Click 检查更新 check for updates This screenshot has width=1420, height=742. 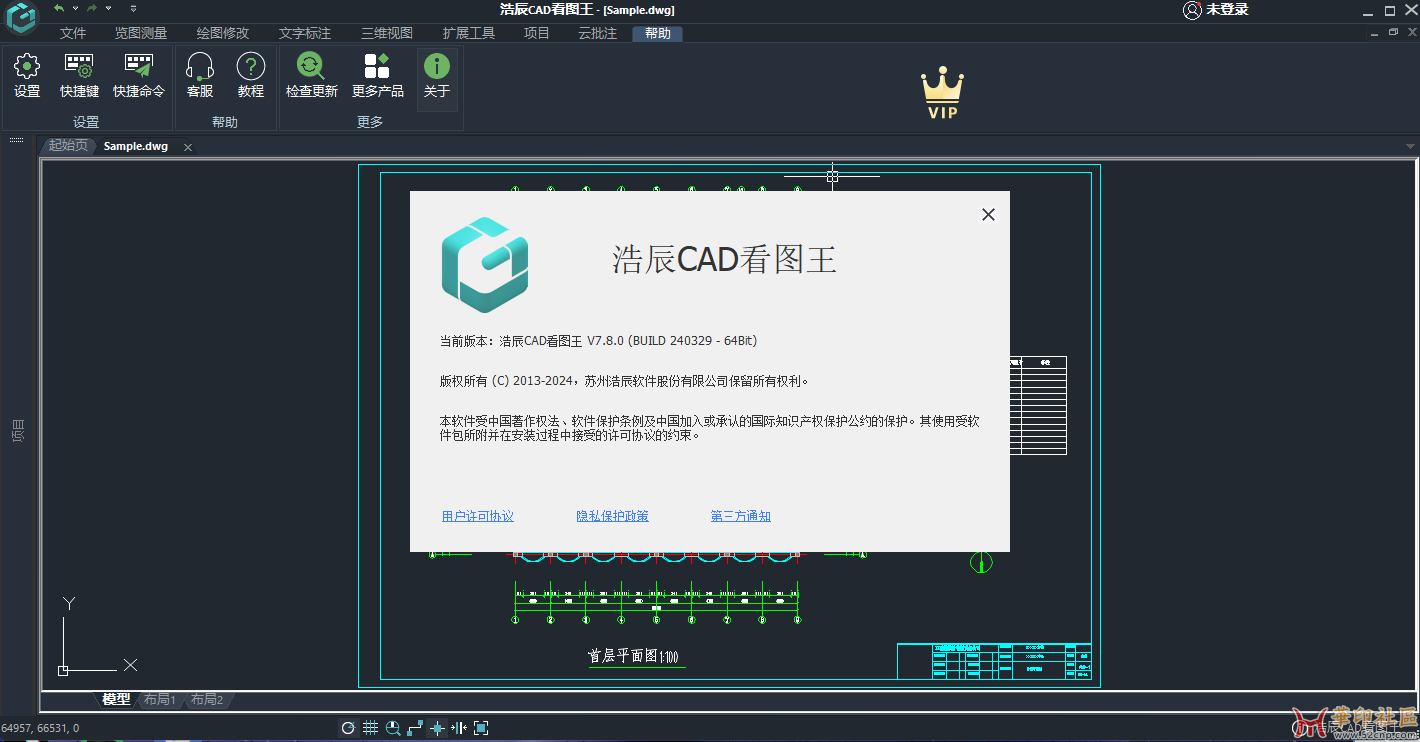click(311, 76)
